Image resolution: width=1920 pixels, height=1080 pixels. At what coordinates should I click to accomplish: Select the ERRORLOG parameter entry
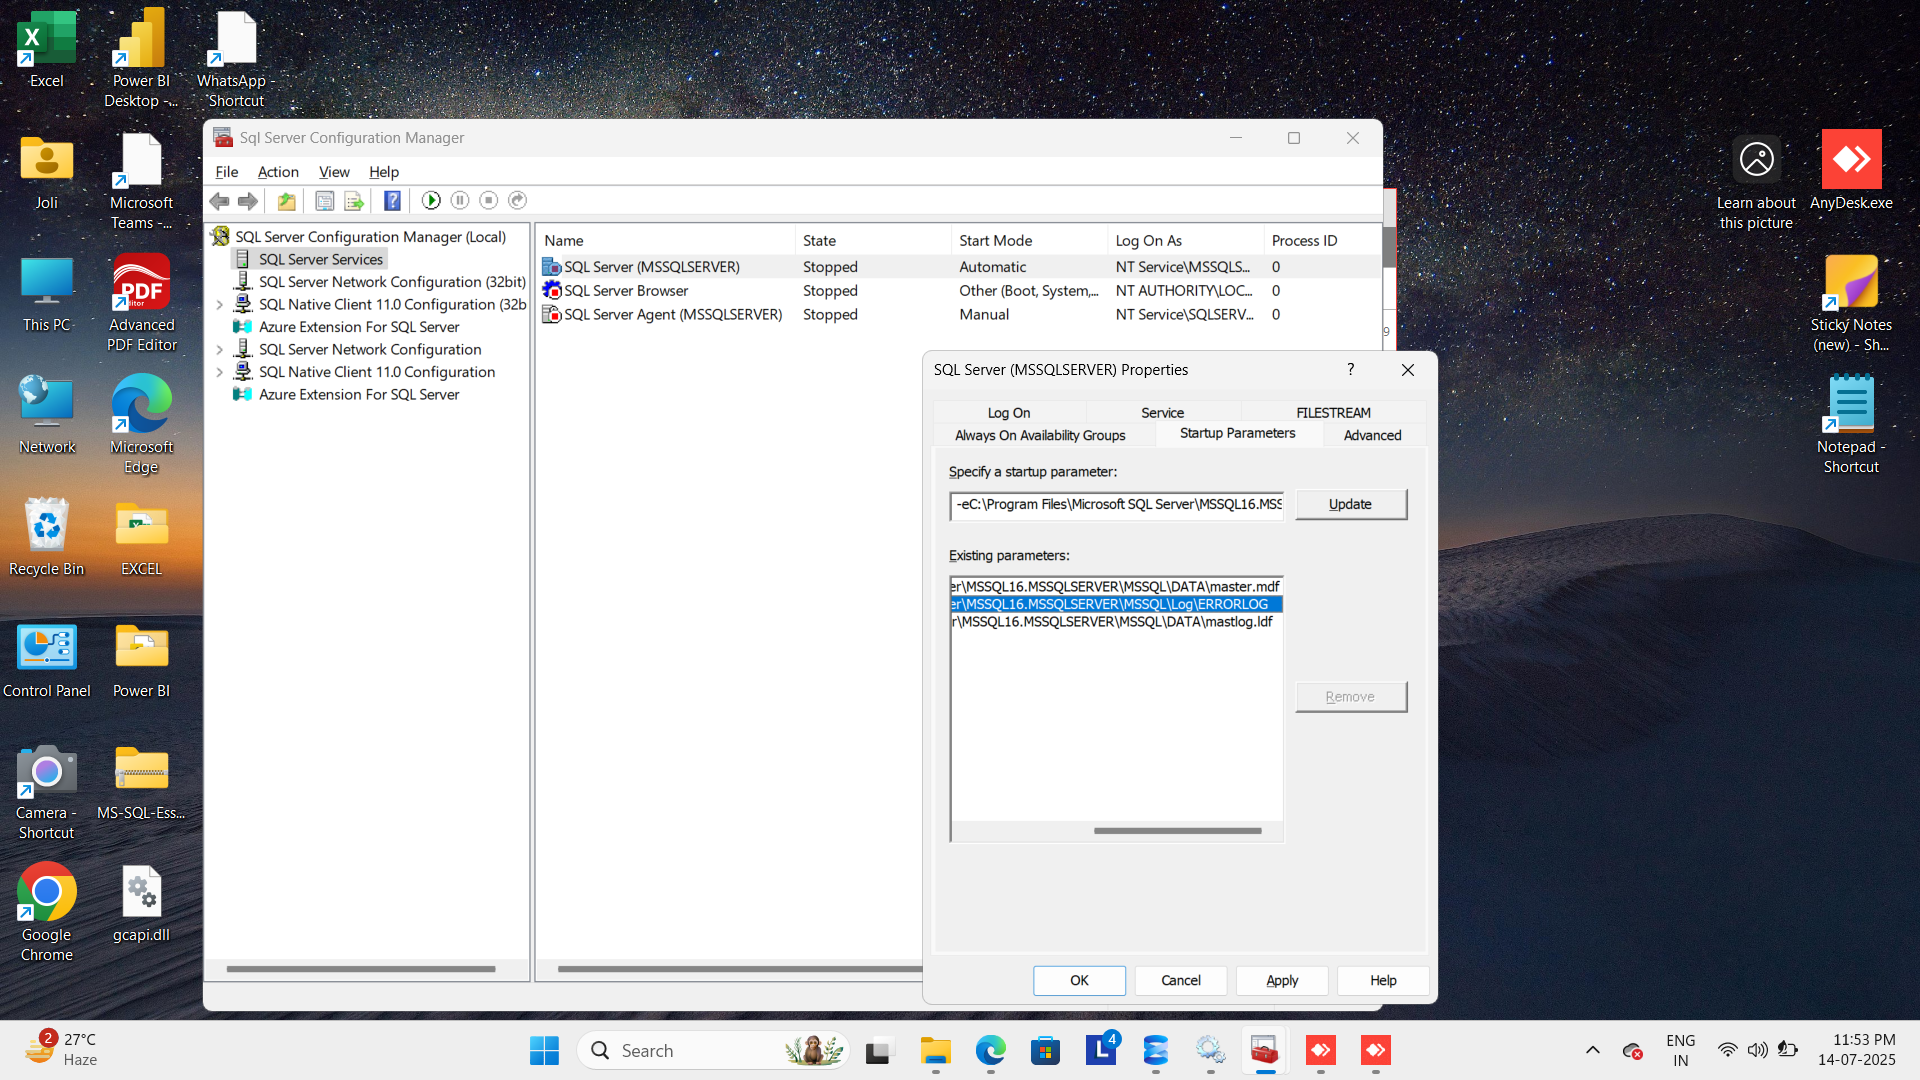click(1116, 604)
